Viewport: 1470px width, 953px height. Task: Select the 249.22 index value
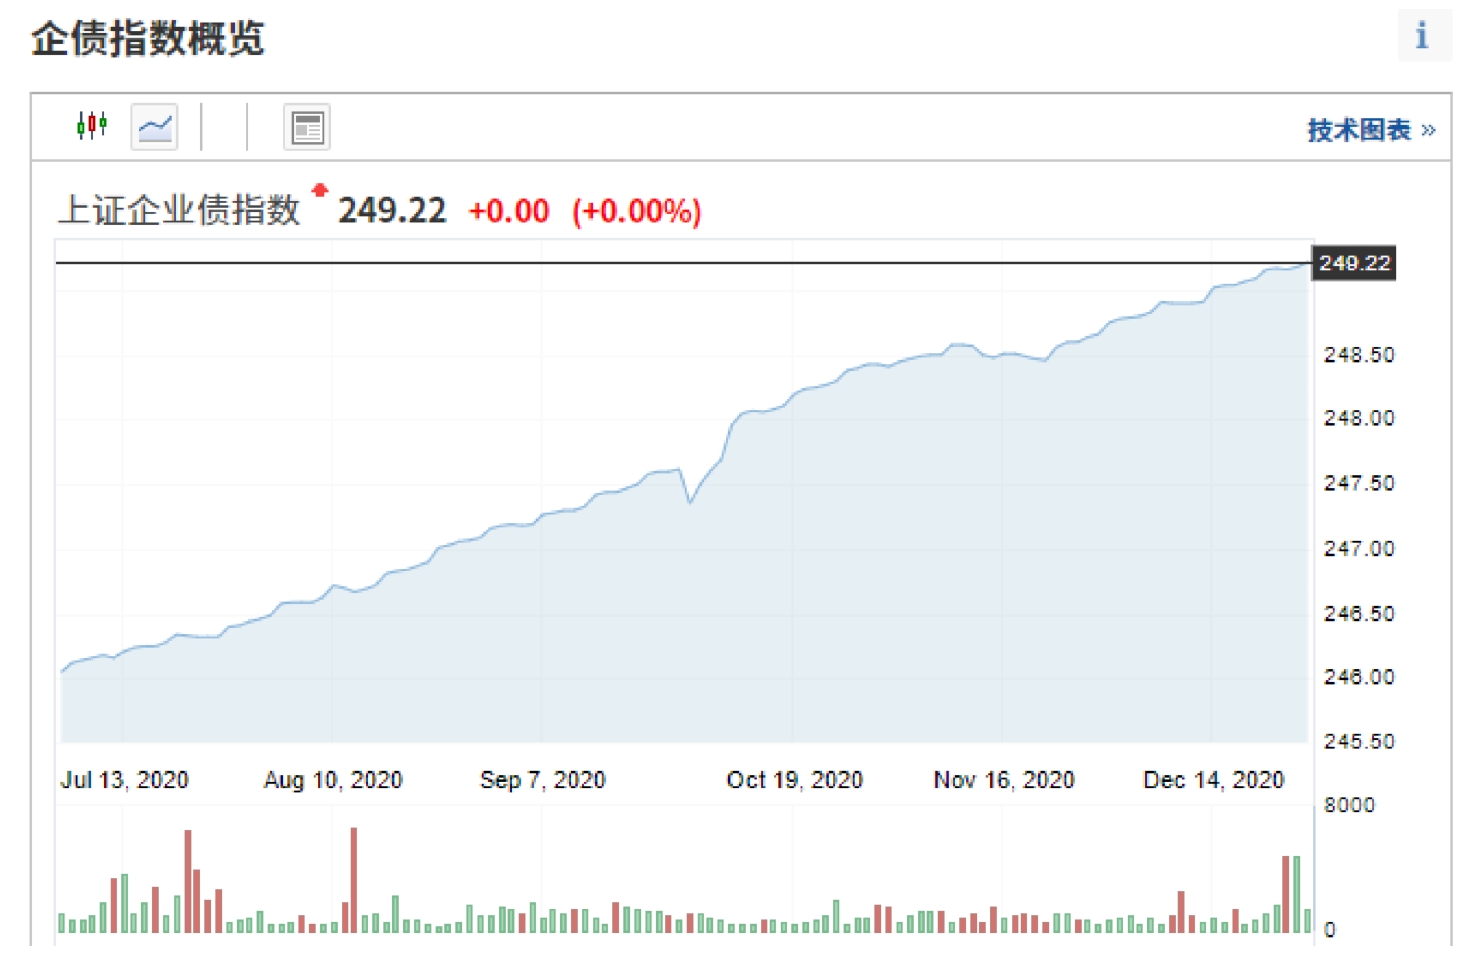click(392, 211)
